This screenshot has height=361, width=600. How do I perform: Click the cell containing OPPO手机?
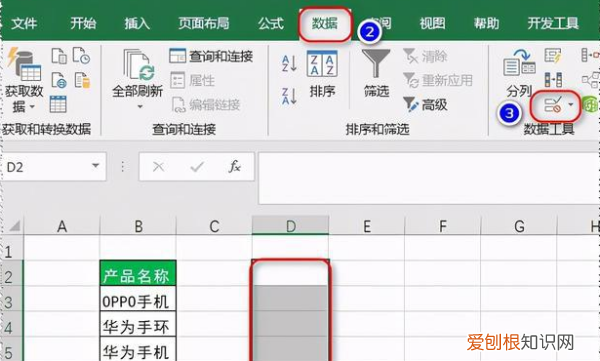tap(138, 299)
